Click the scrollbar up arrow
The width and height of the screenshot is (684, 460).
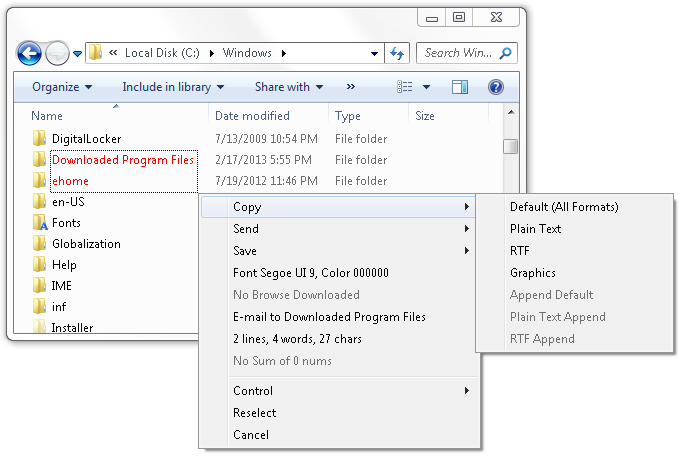pos(511,112)
